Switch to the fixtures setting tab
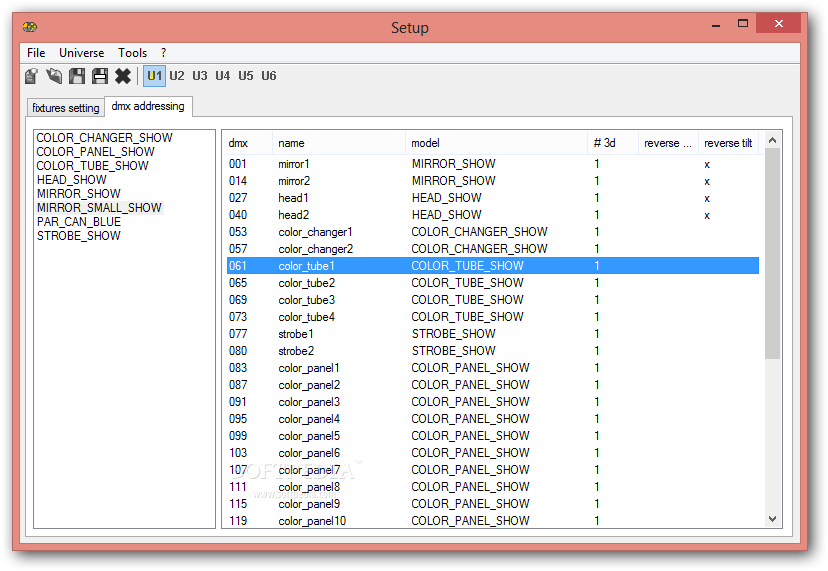Screen dimensions: 828x571 65,108
